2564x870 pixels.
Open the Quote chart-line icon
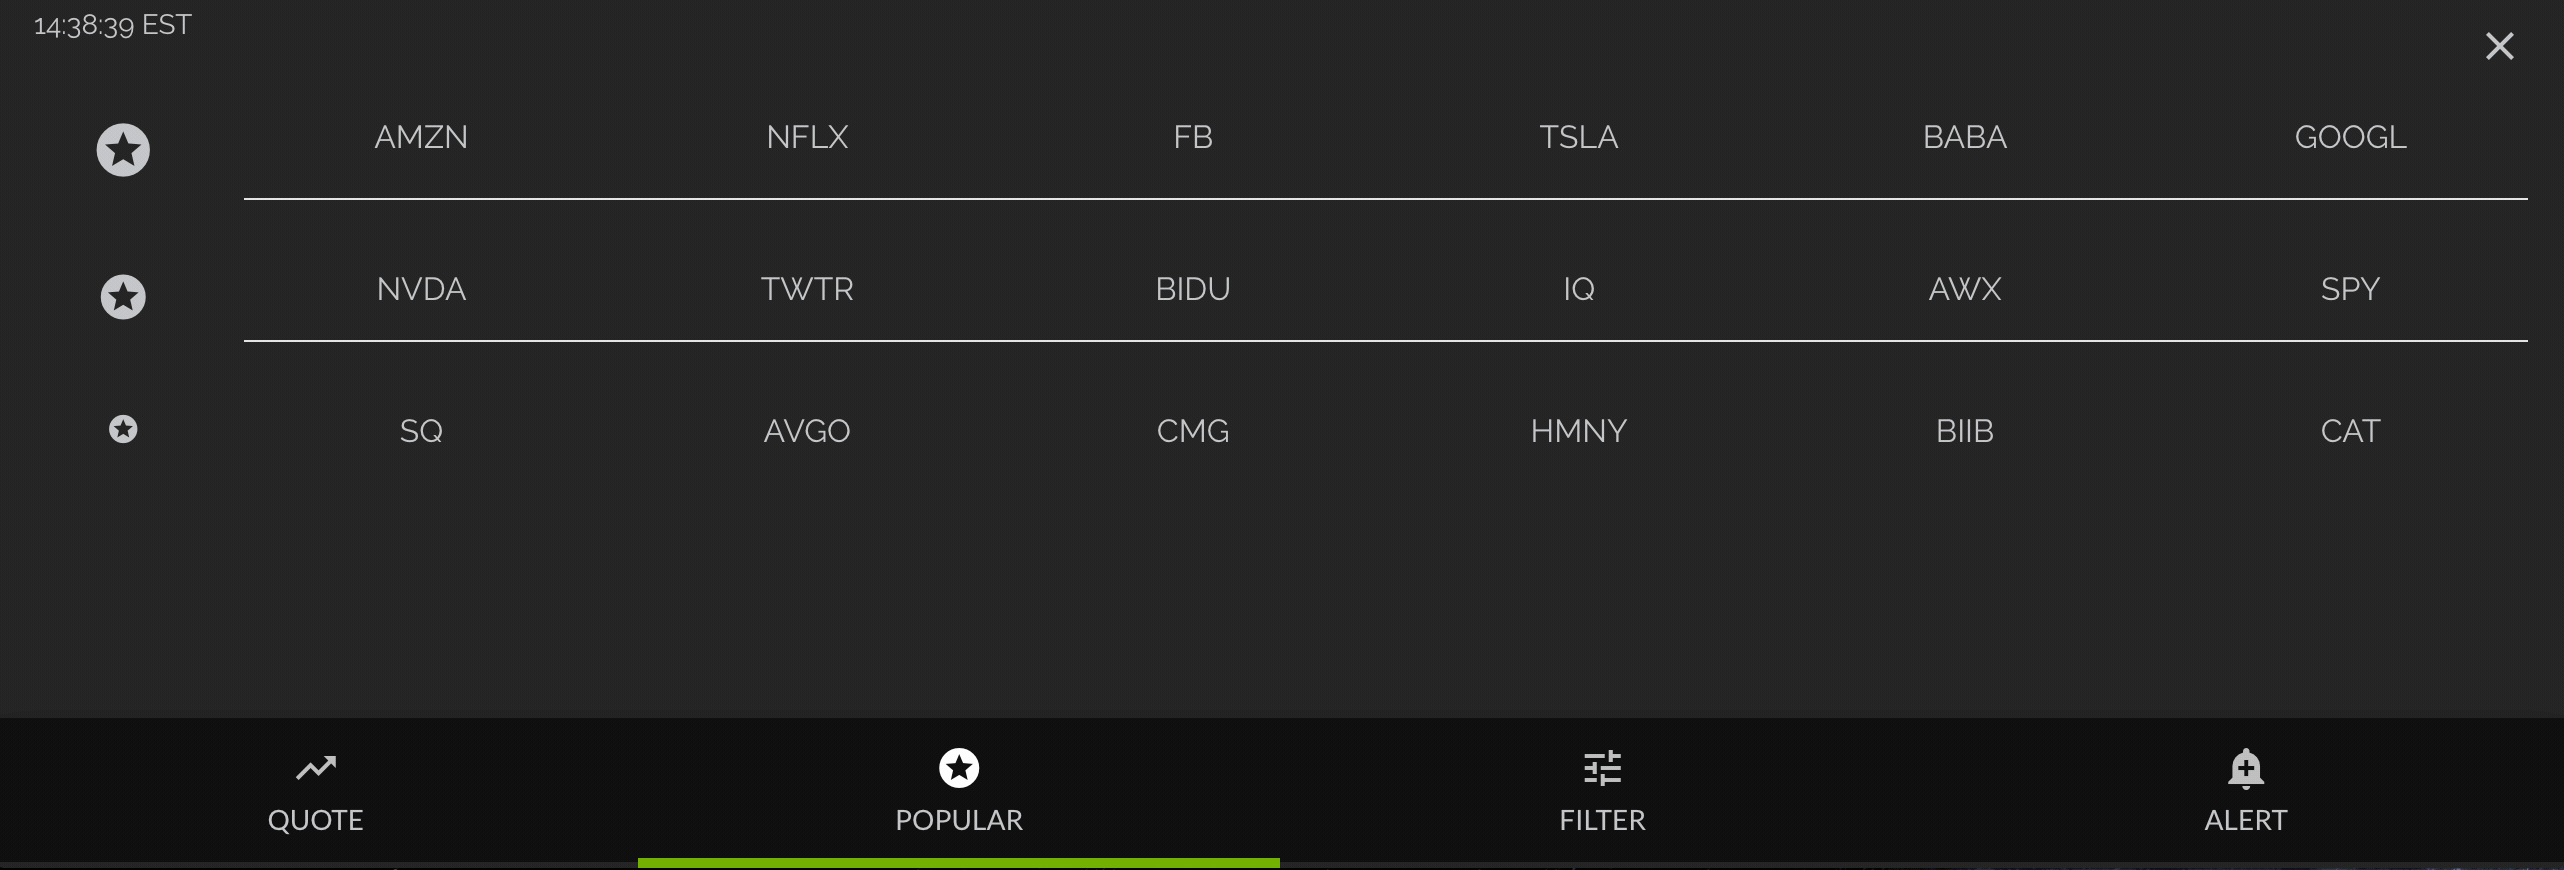(x=316, y=768)
